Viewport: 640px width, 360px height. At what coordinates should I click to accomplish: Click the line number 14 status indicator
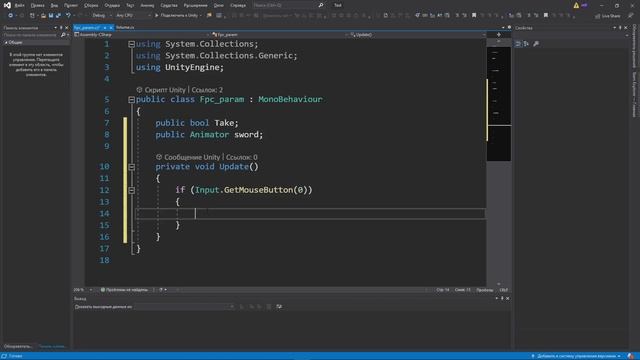tap(443, 290)
